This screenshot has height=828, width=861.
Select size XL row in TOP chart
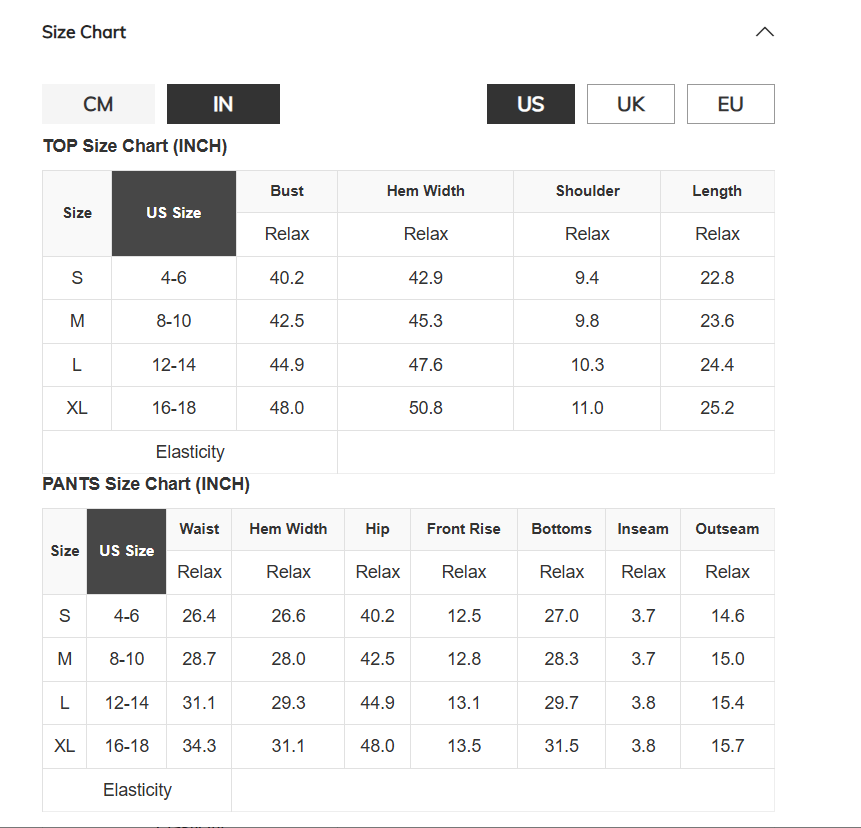(x=409, y=408)
